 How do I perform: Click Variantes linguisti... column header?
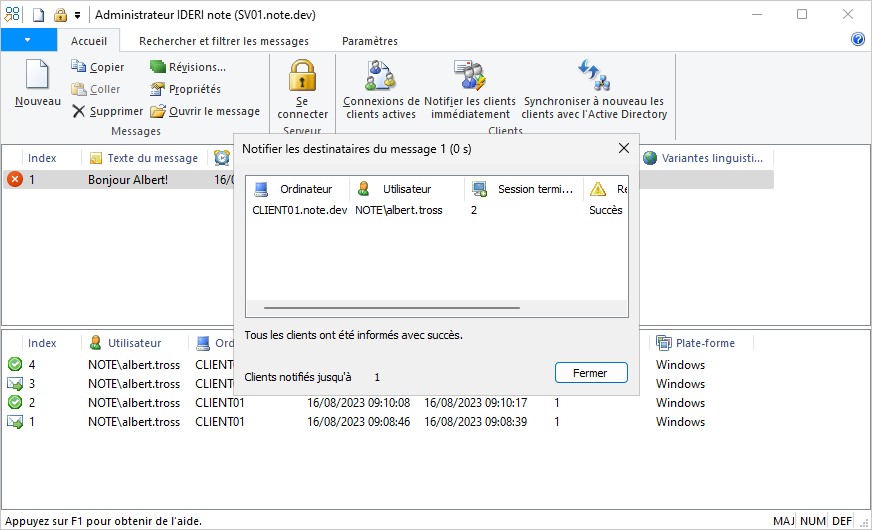[706, 158]
